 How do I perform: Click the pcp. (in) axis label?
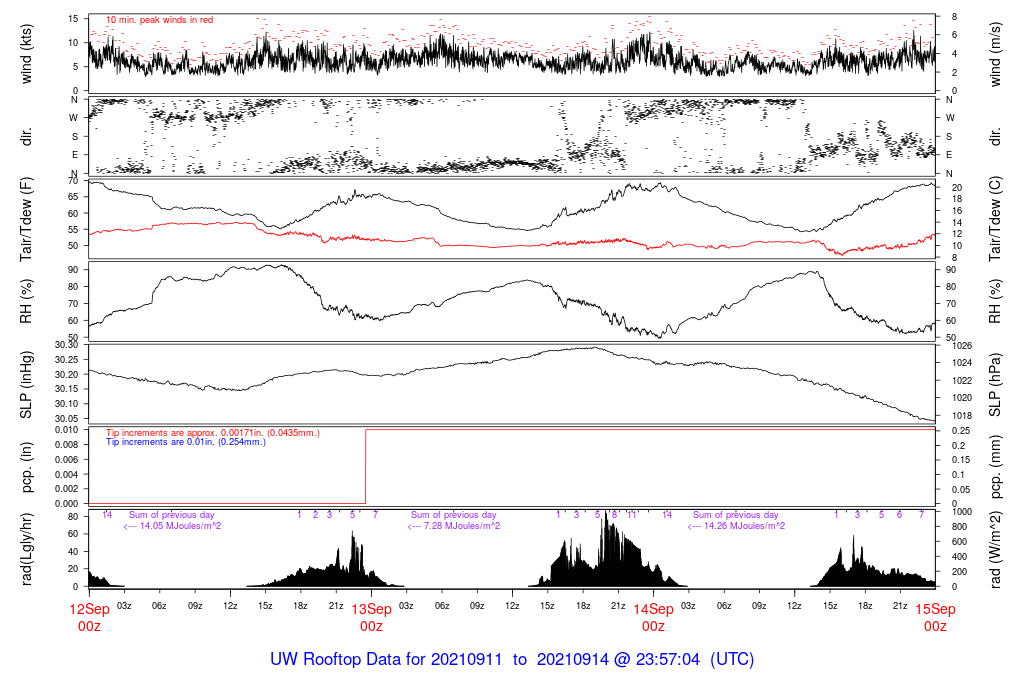click(x=27, y=468)
